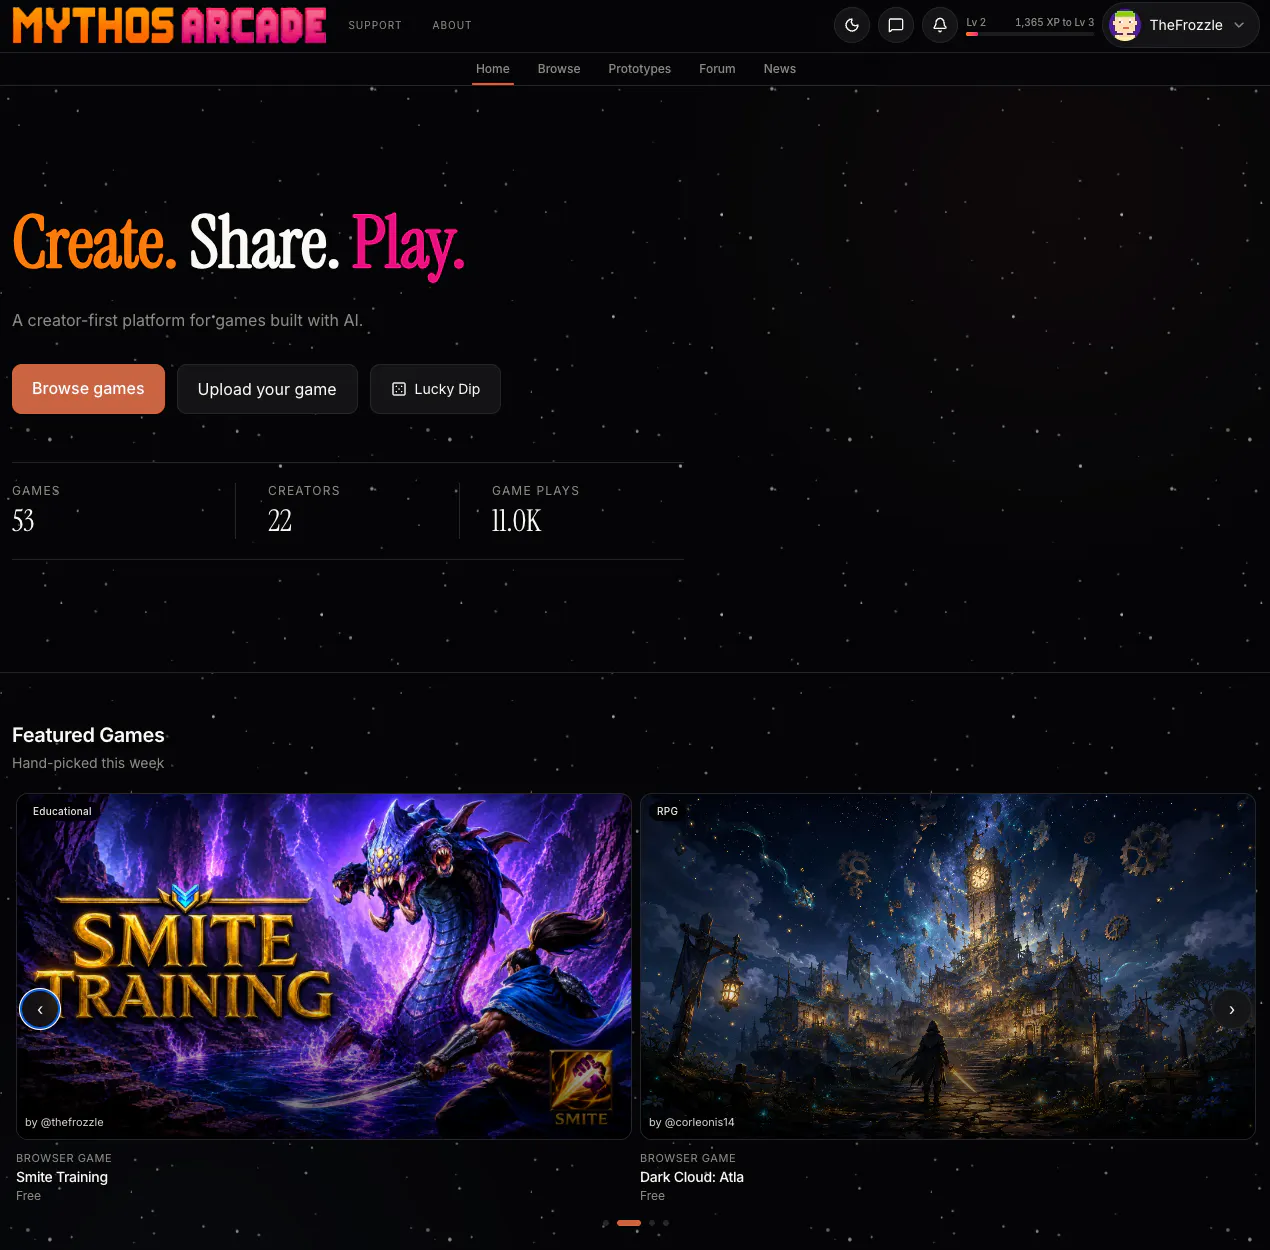The height and width of the screenshot is (1250, 1270).
Task: Click the Creators count 22
Action: tap(280, 521)
